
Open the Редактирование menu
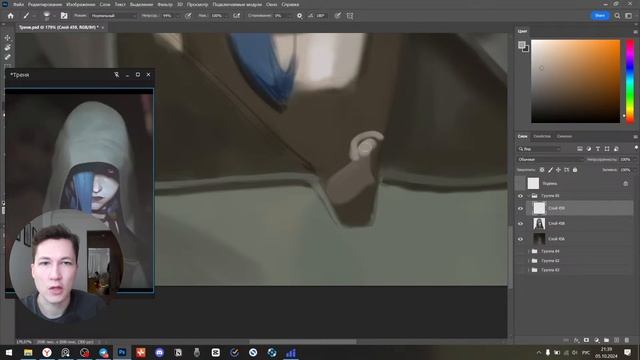[45, 4]
